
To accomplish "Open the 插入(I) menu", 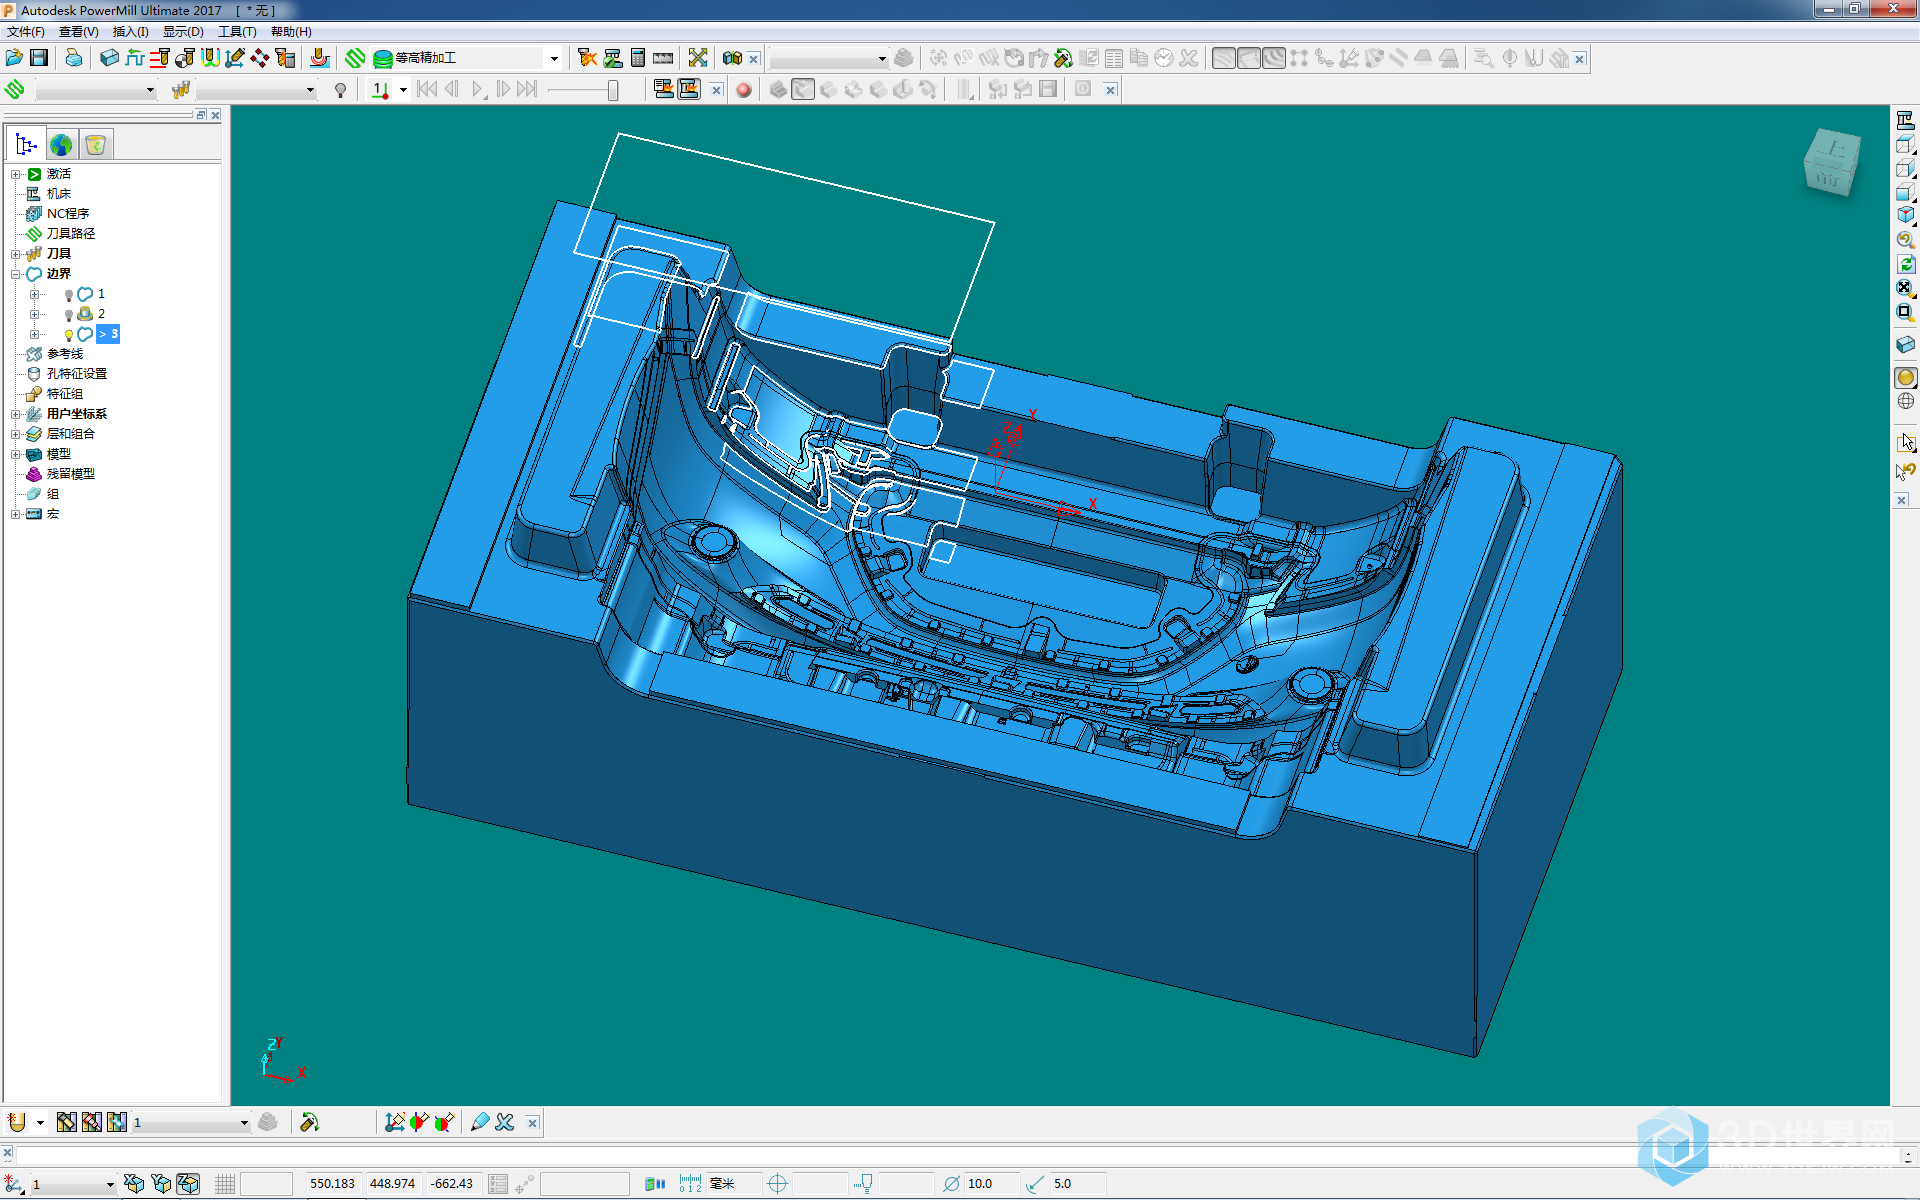I will (x=131, y=32).
